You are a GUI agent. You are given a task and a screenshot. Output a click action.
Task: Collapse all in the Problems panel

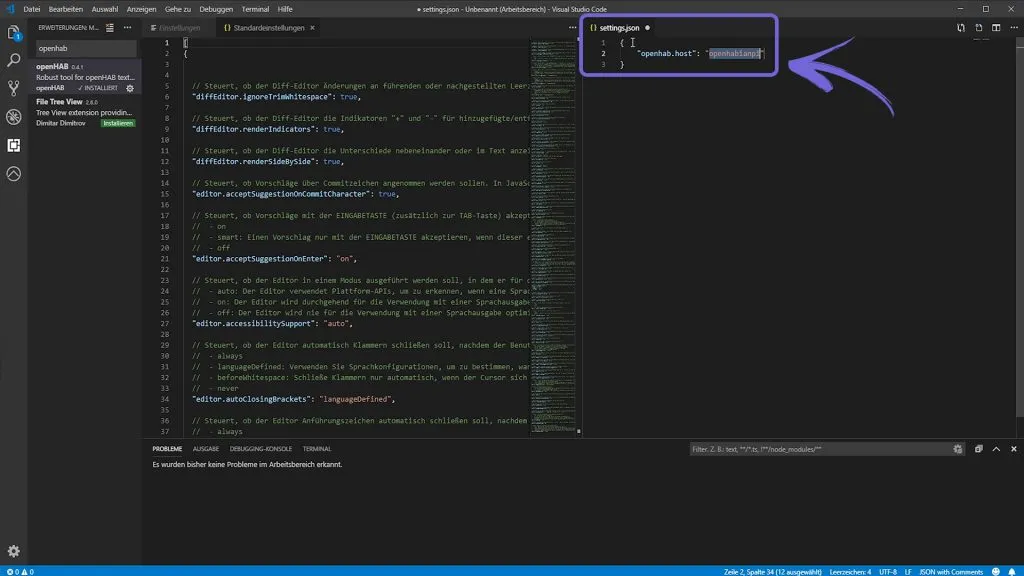click(978, 449)
